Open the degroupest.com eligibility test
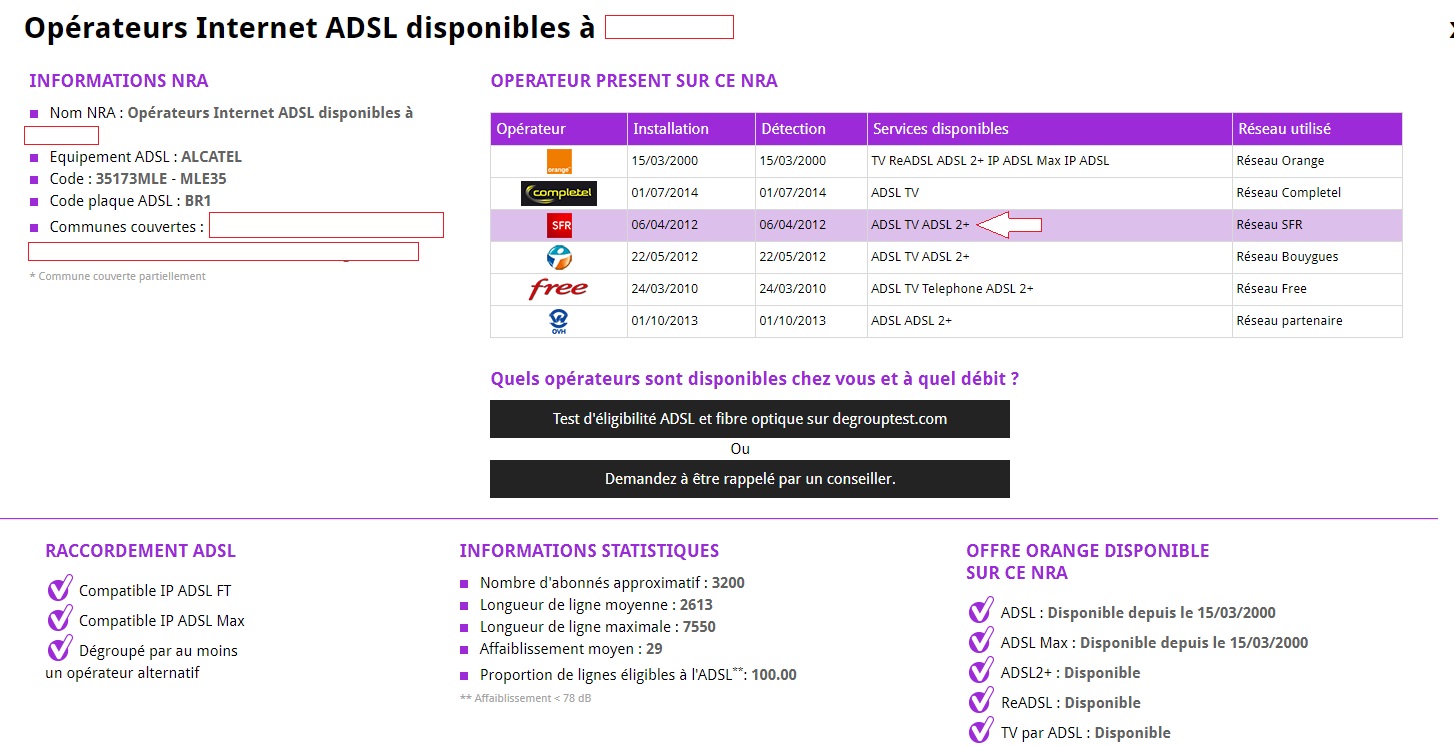Screen dimensions: 1454x746 pyautogui.click(x=749, y=418)
